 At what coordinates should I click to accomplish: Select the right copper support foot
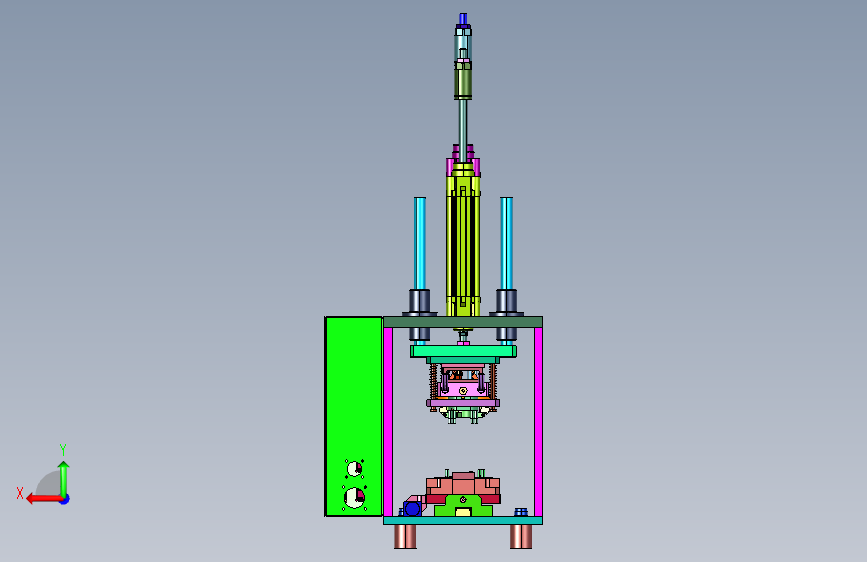[x=521, y=537]
